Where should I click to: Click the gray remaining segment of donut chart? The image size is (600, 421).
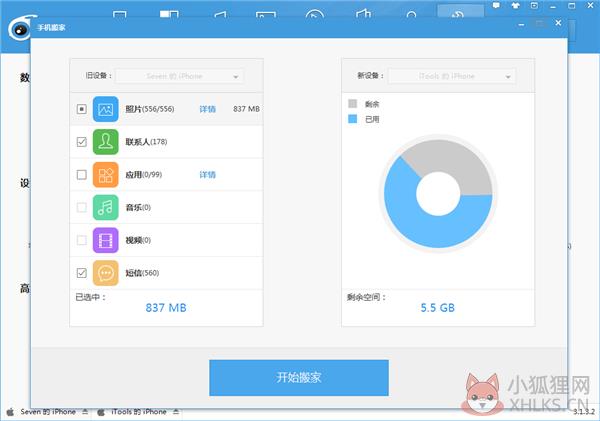coord(455,160)
